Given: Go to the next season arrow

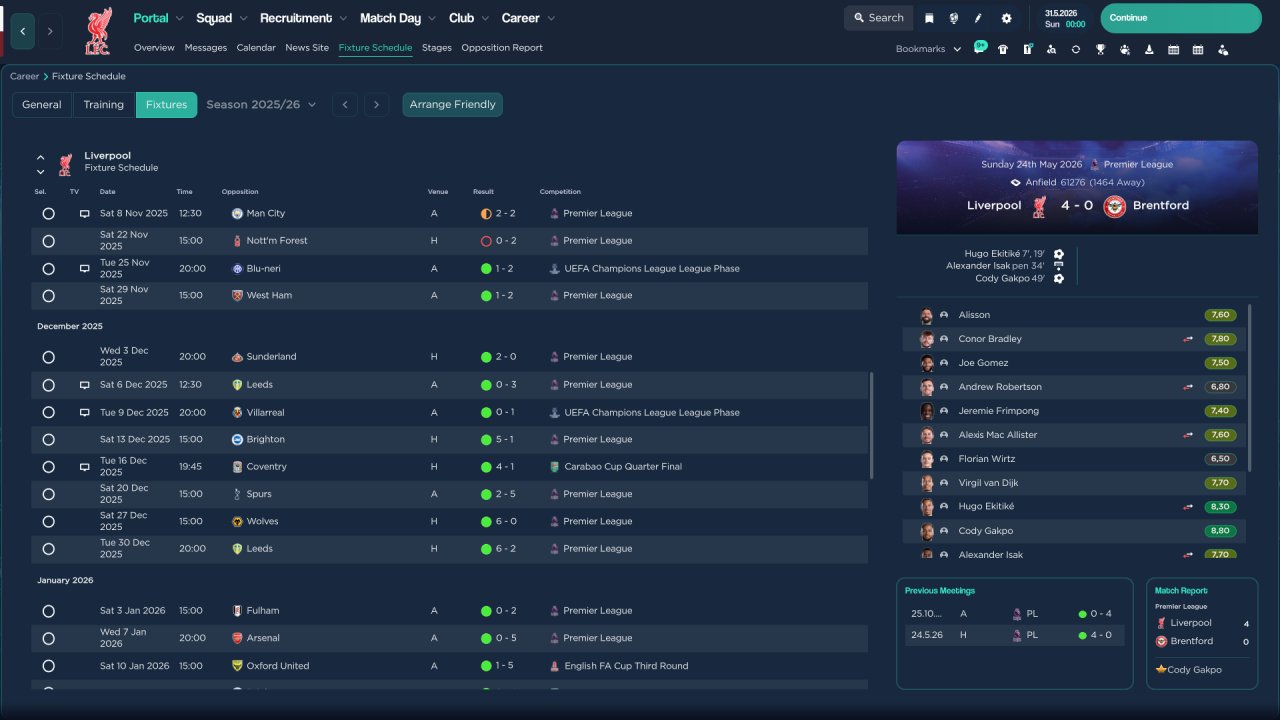Looking at the screenshot, I should pyautogui.click(x=376, y=104).
